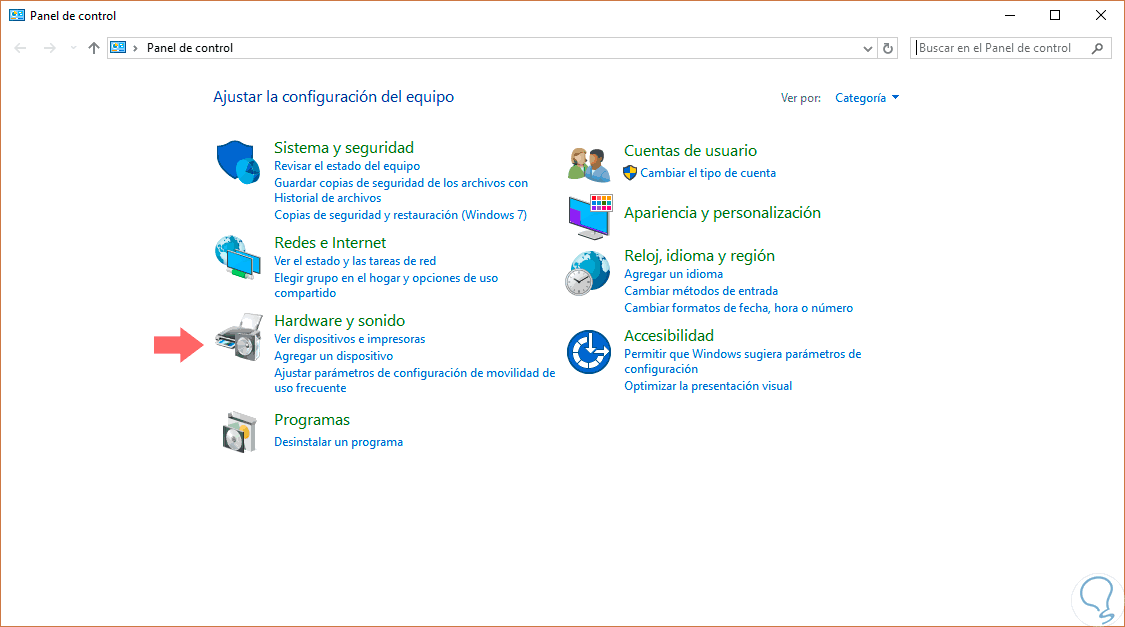The width and height of the screenshot is (1125, 627).
Task: Click the Programas disc icon
Action: pos(239,432)
